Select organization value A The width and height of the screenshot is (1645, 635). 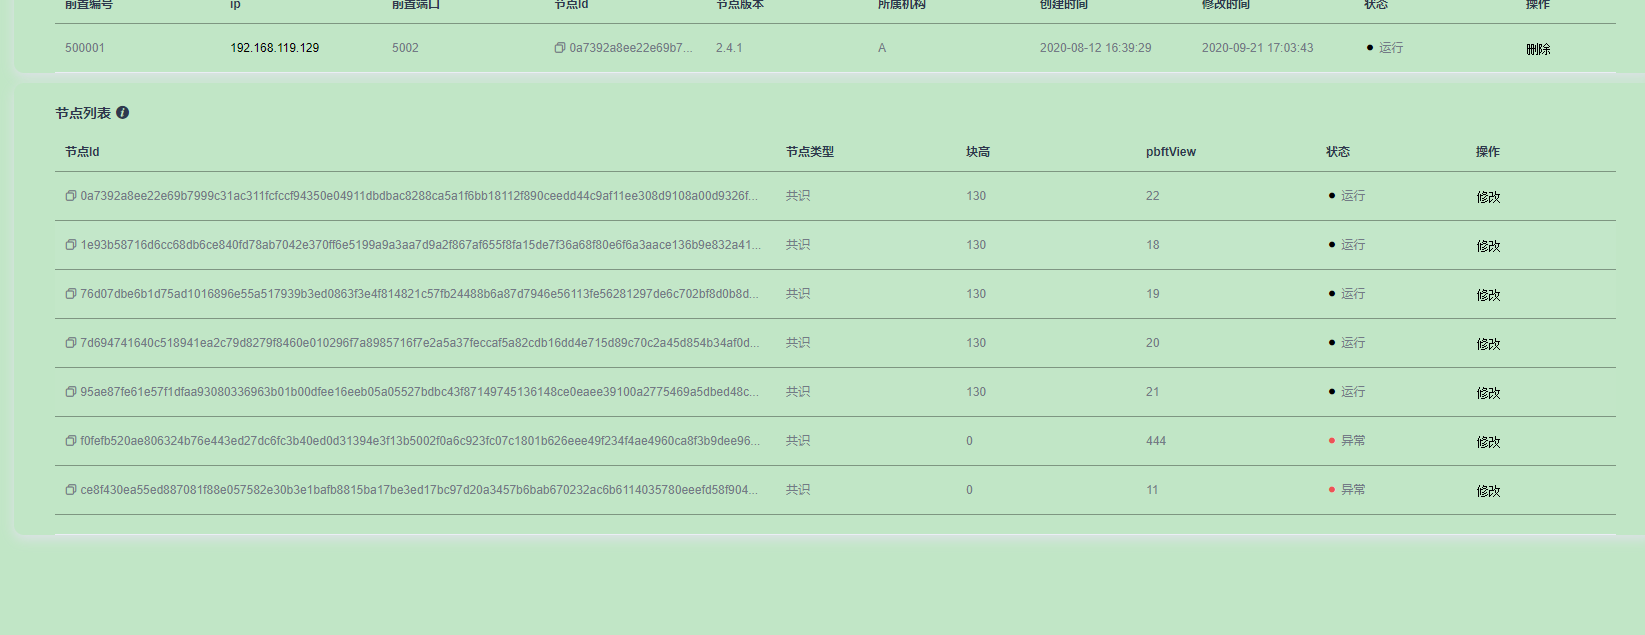point(882,48)
